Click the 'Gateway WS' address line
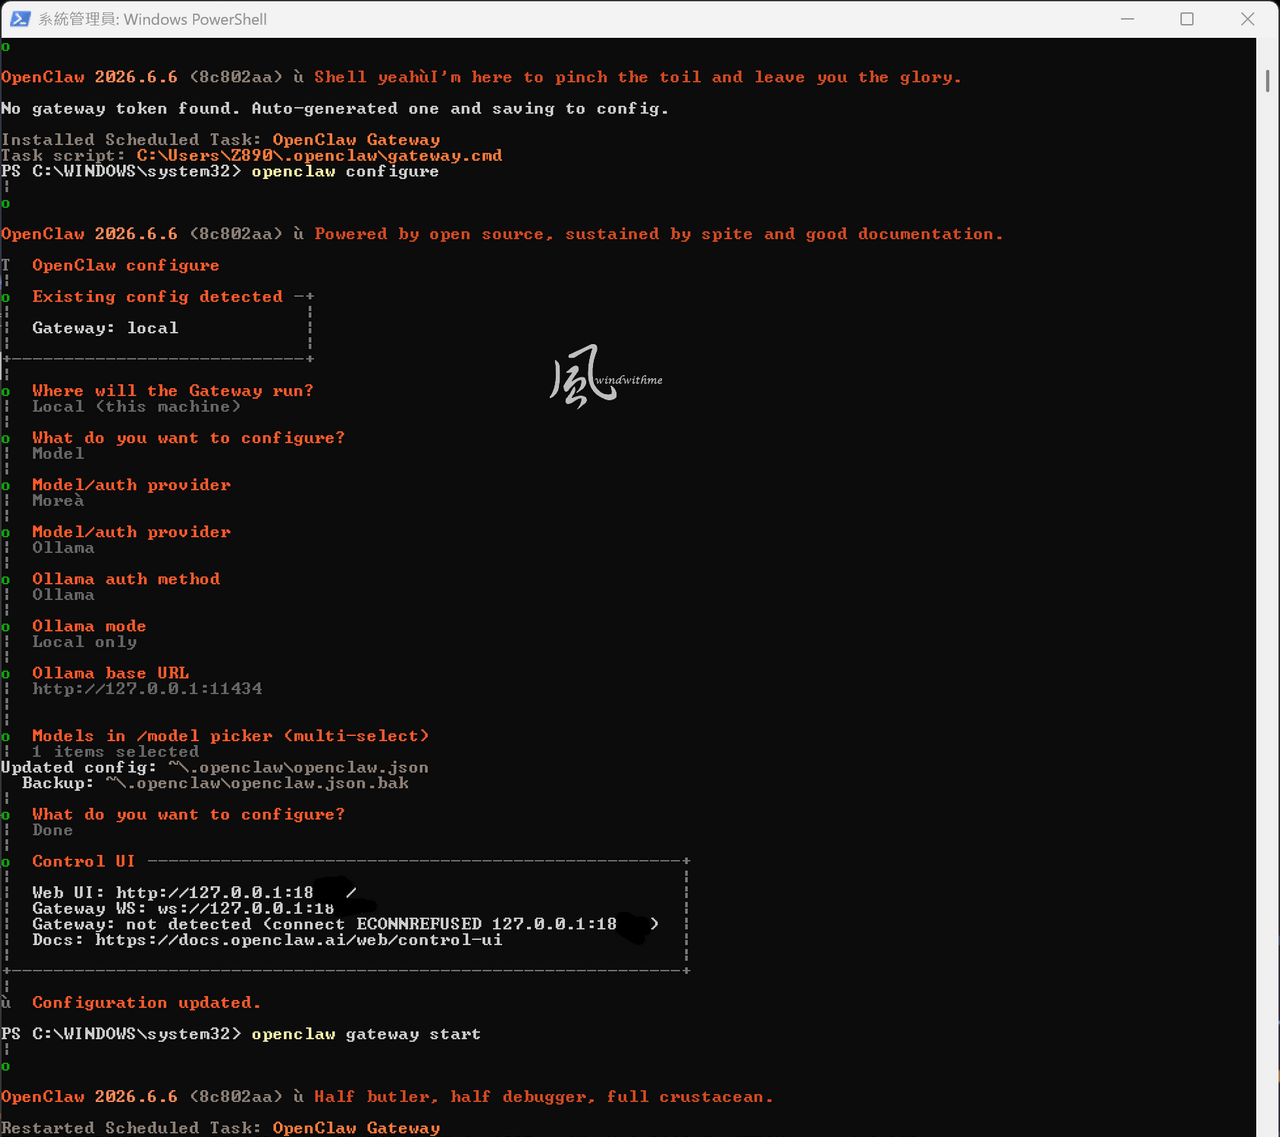1280x1137 pixels. [x=183, y=908]
